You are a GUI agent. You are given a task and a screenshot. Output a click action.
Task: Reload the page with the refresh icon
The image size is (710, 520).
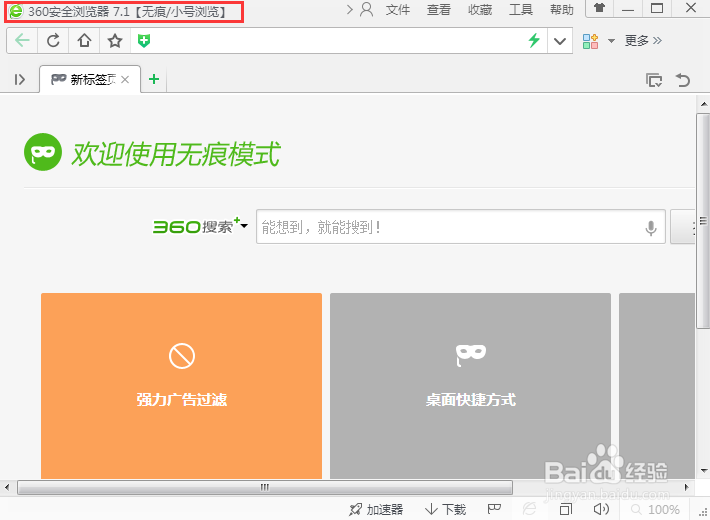pyautogui.click(x=53, y=41)
